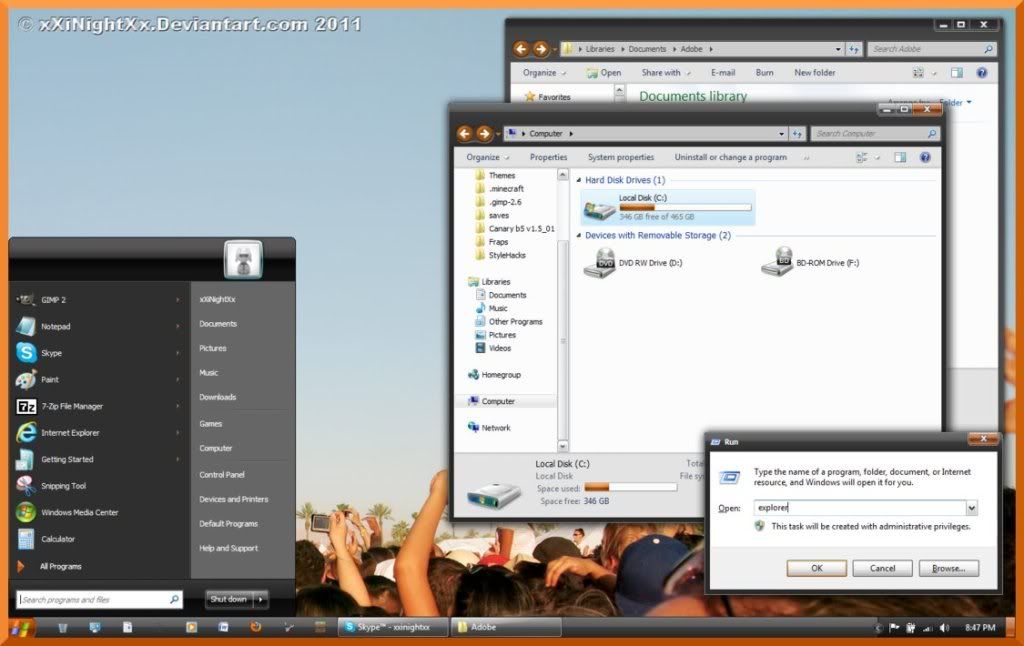
Task: Click the Search Computer box
Action: [x=875, y=134]
